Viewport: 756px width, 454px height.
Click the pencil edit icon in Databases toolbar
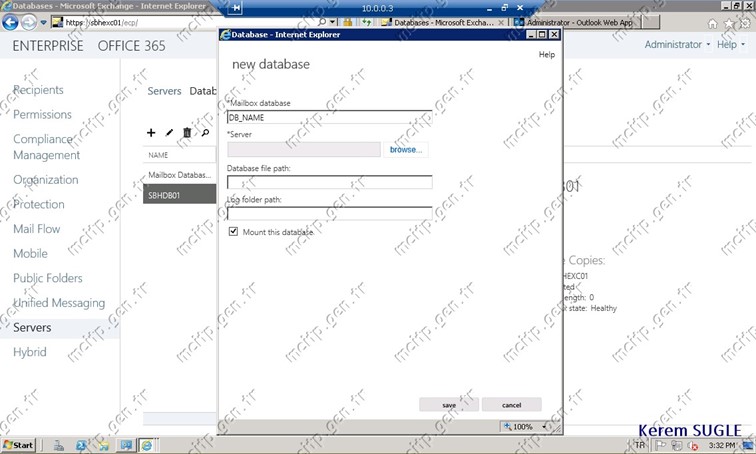[x=169, y=133]
